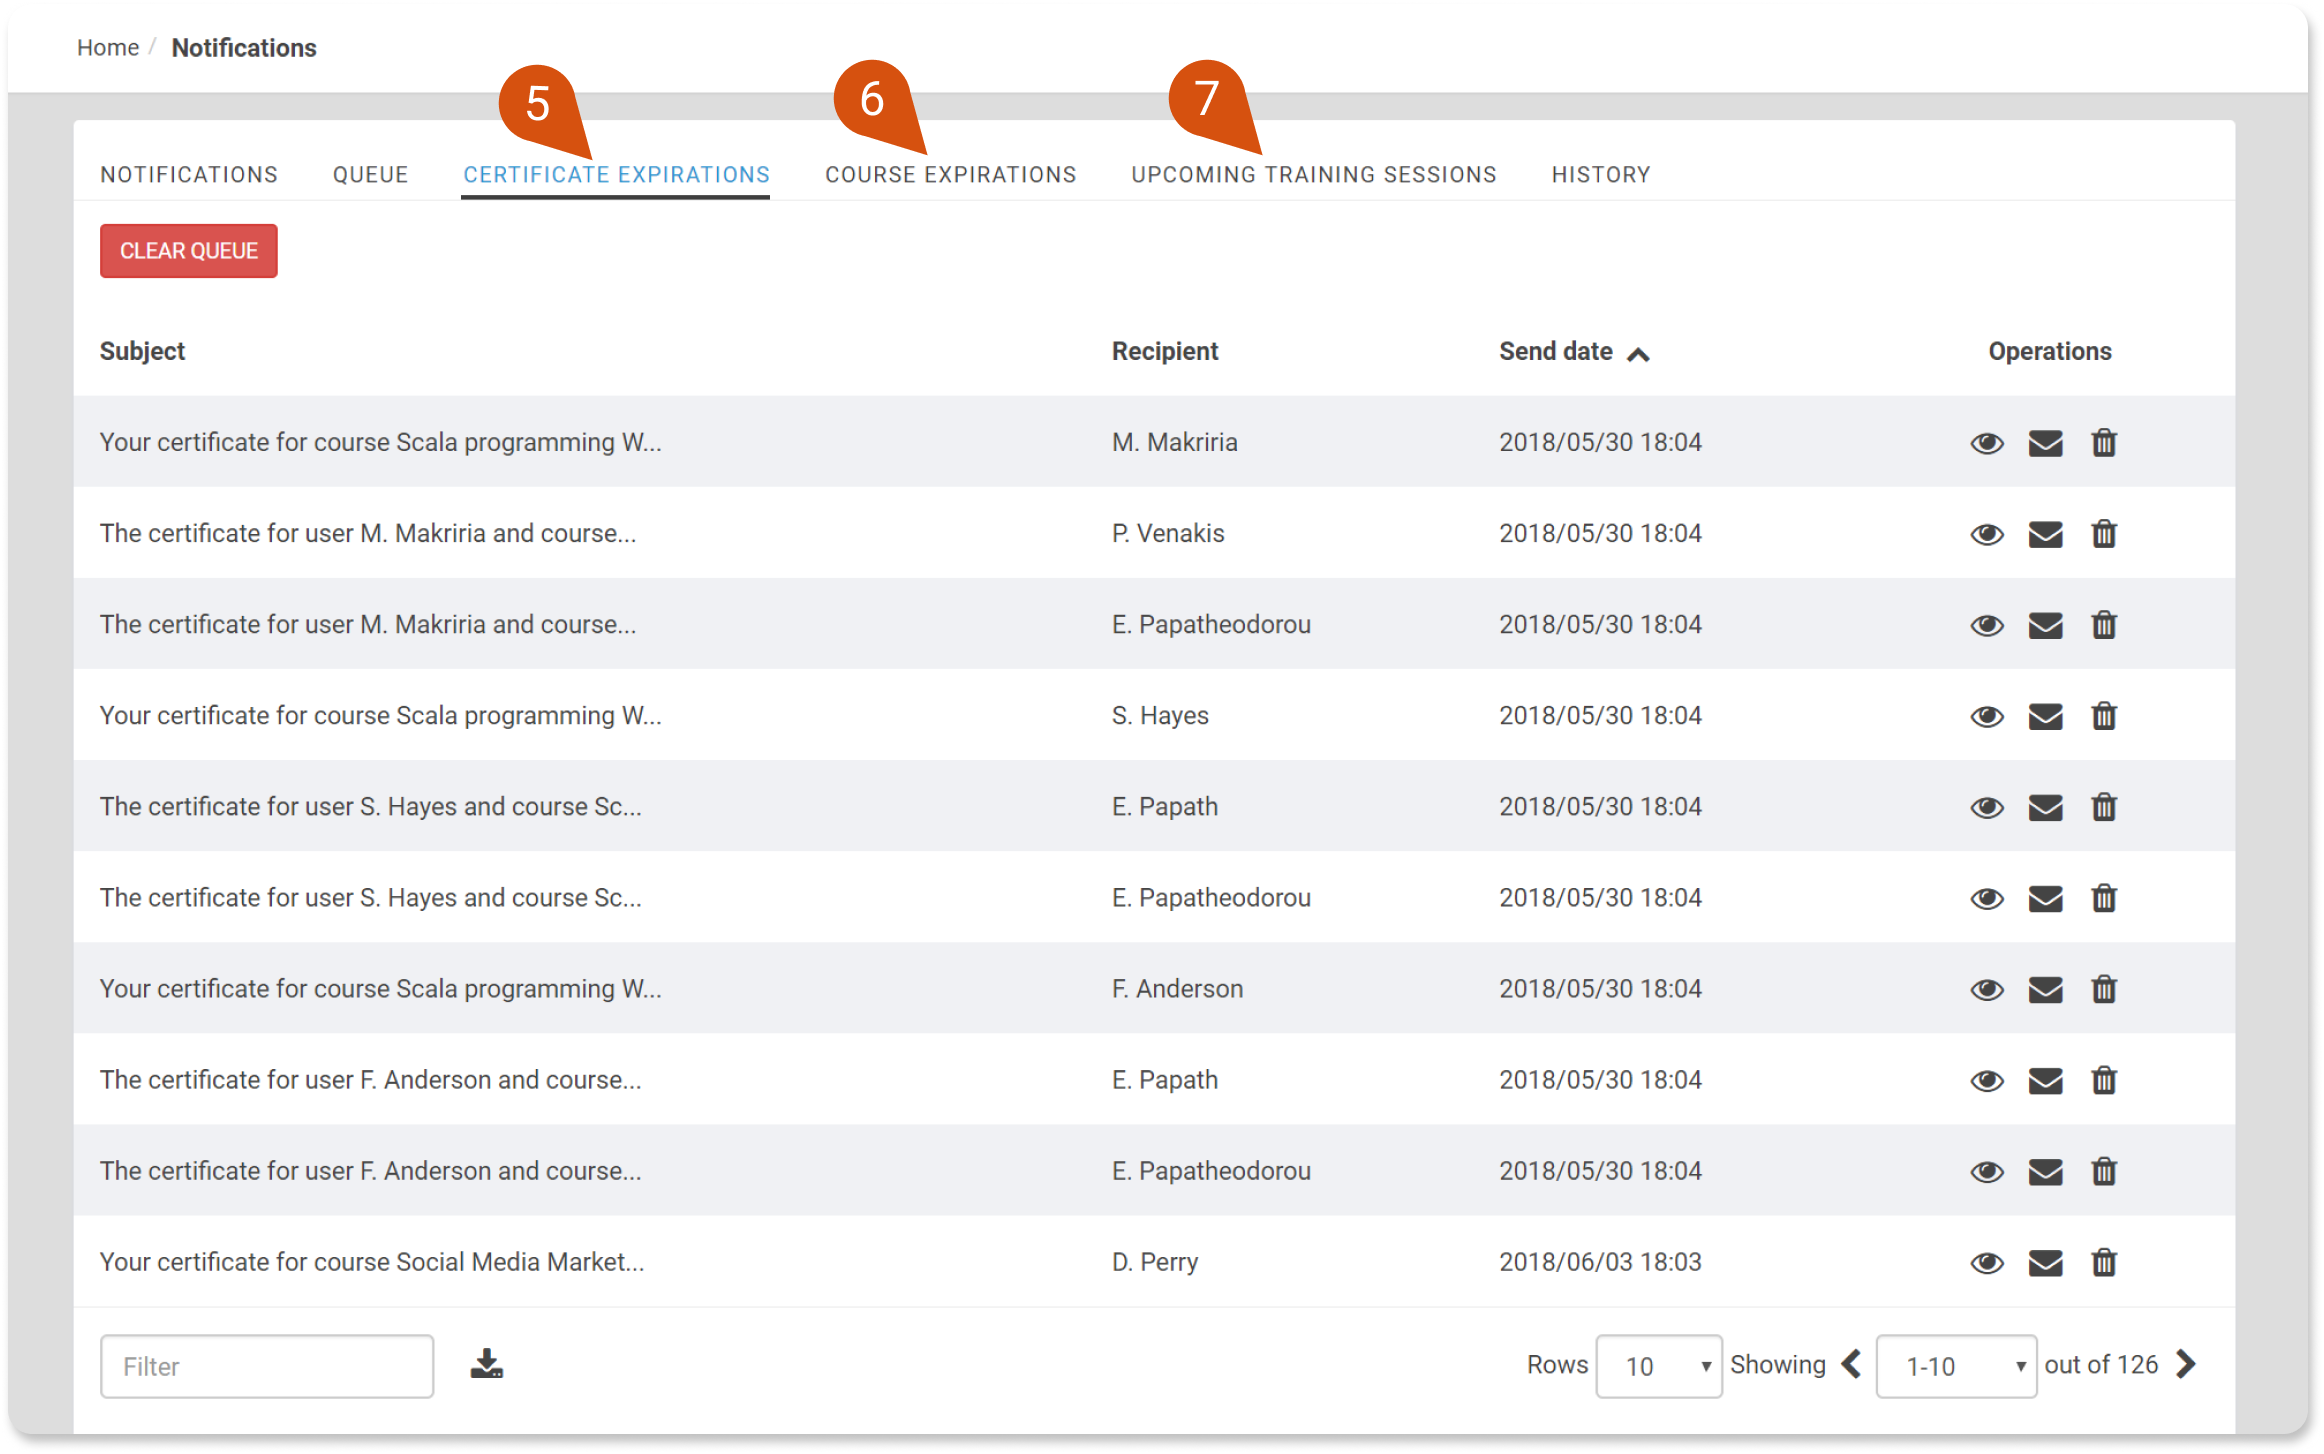Click the P. Venakis recipient cell
Screen dimensions: 2324x1454
click(1168, 533)
